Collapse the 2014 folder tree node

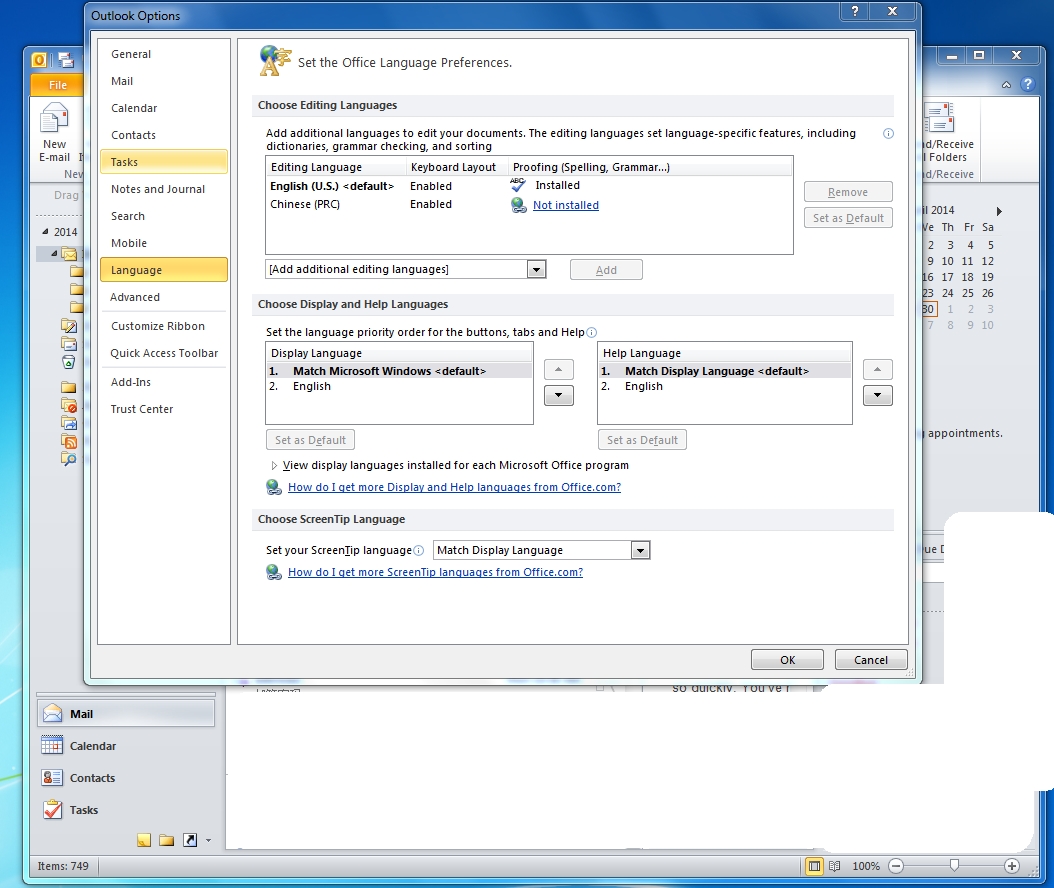(46, 232)
